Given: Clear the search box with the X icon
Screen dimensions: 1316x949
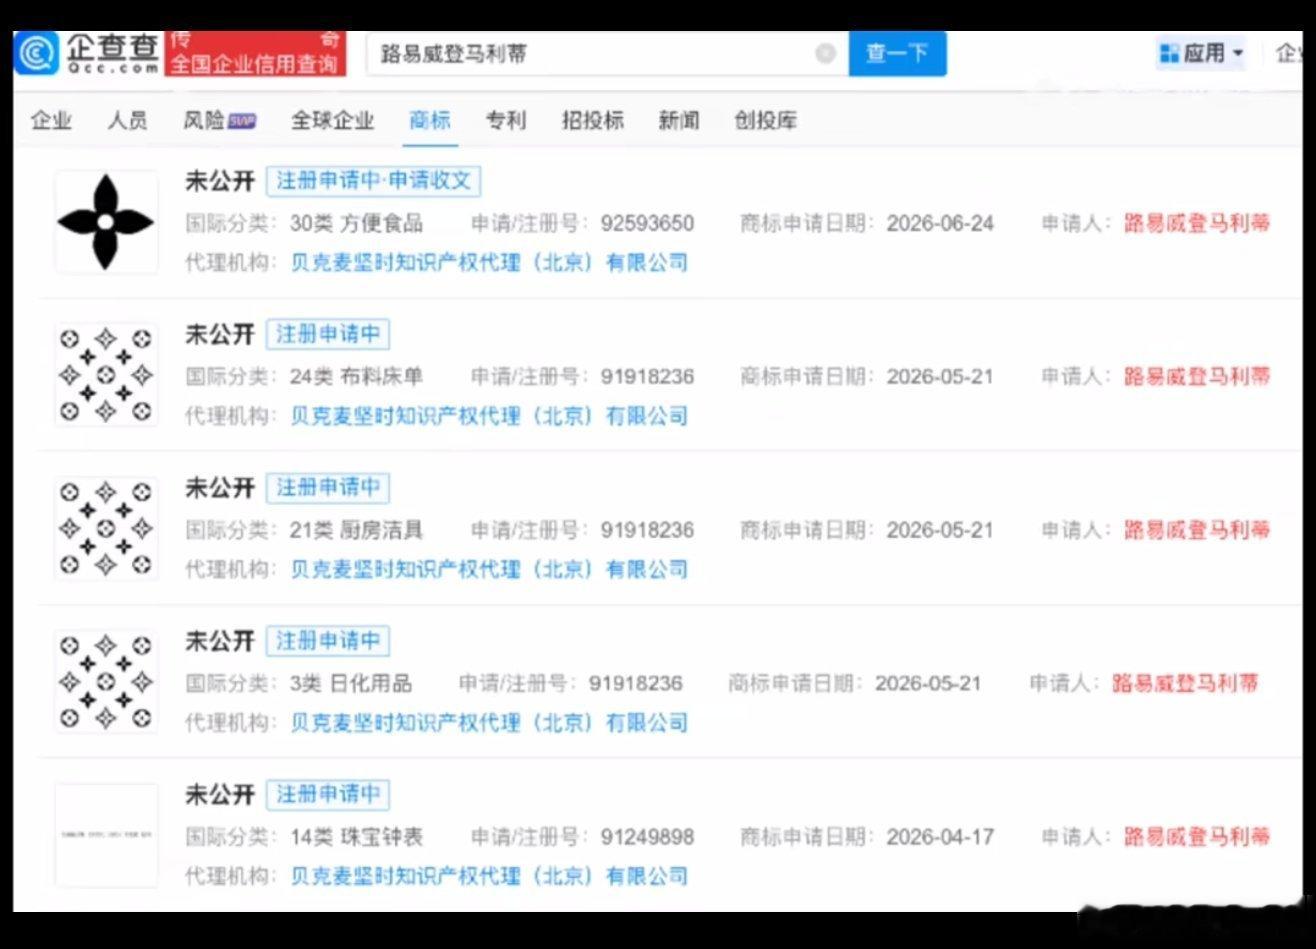Looking at the screenshot, I should pyautogui.click(x=825, y=54).
